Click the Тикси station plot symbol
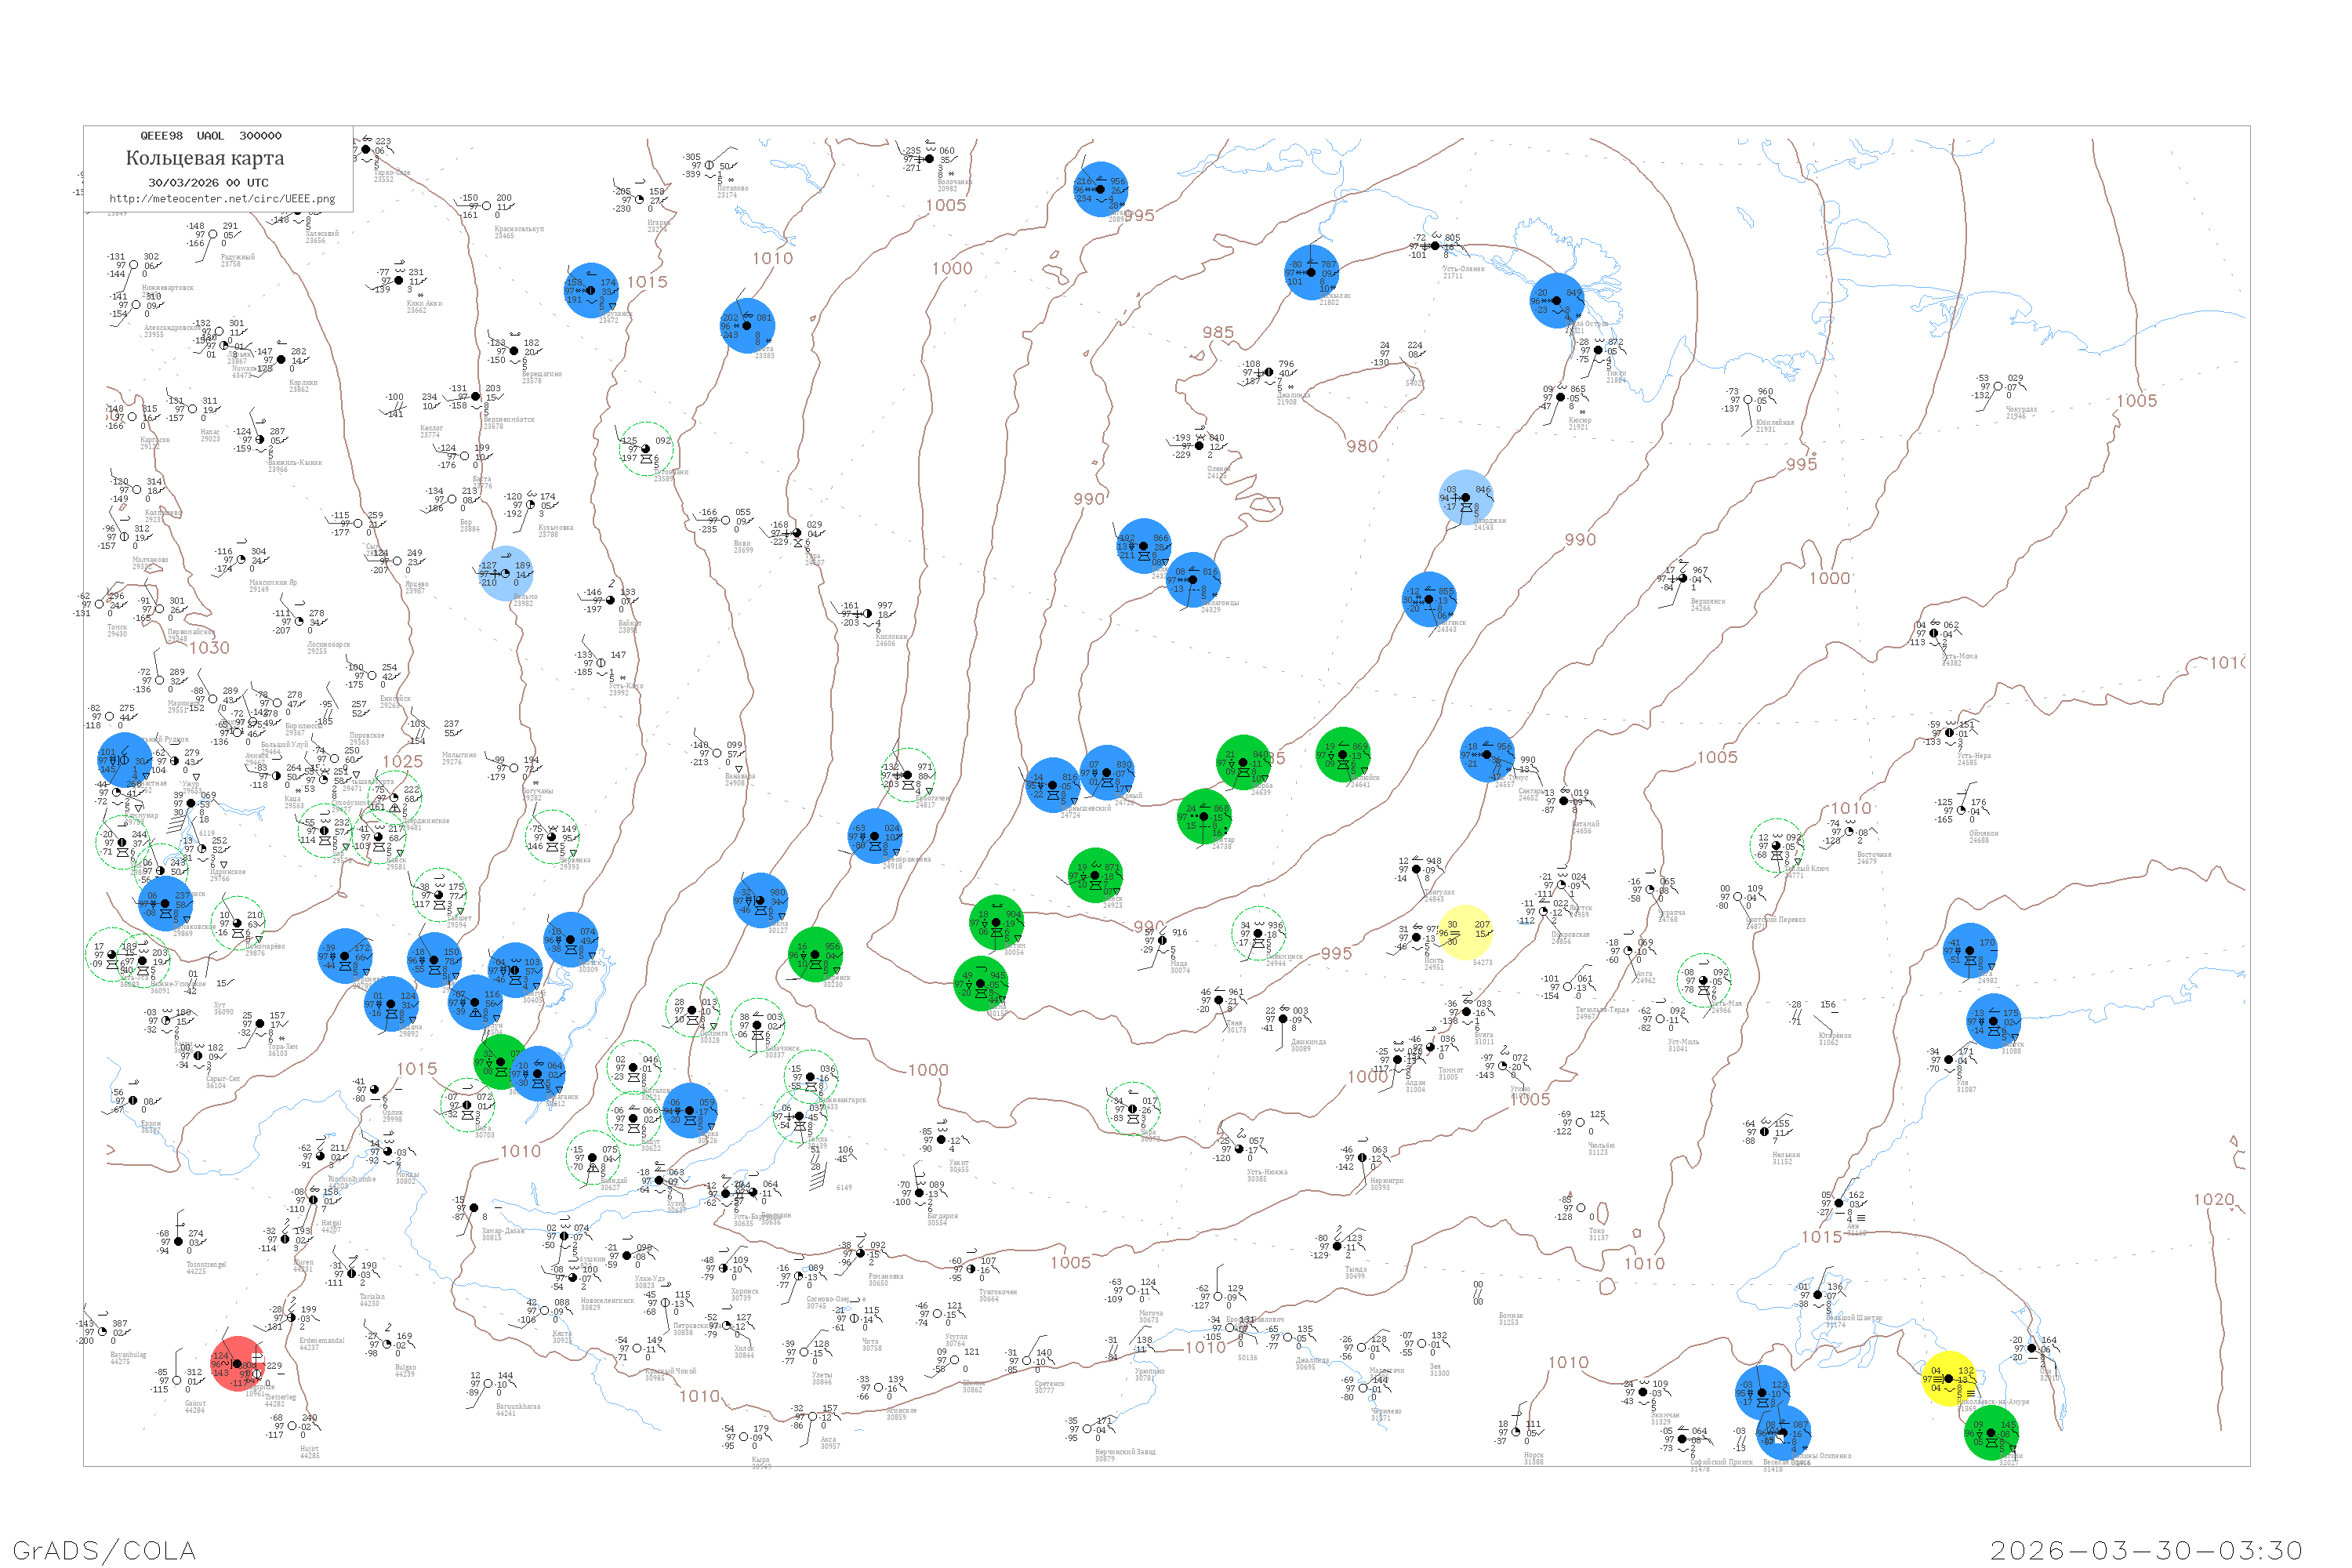 (1598, 350)
